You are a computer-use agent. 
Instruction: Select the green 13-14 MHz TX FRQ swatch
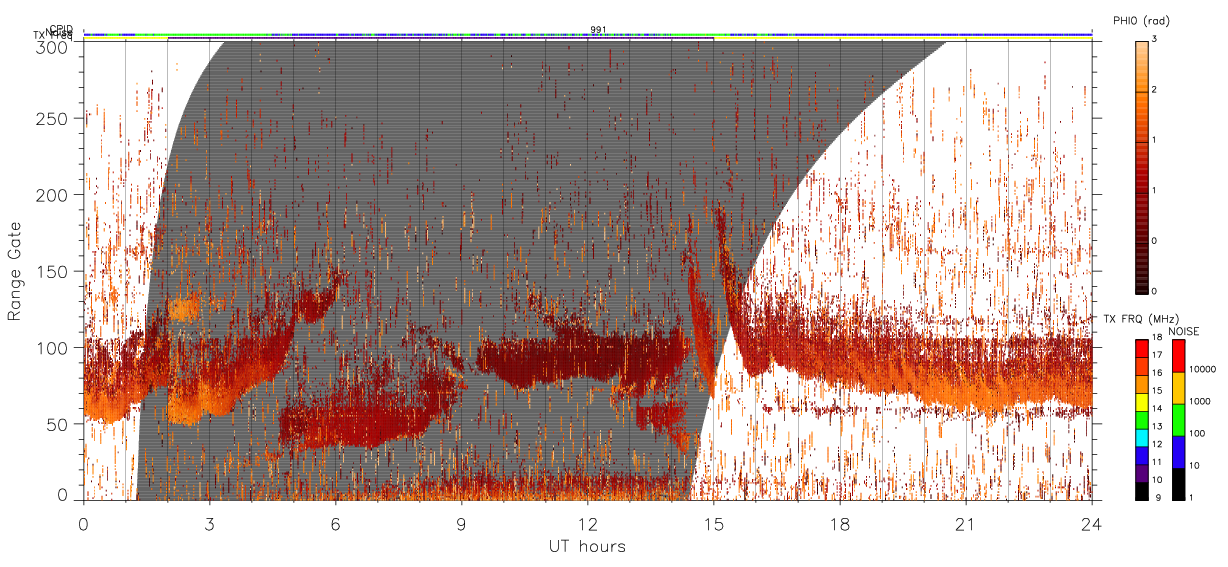point(1141,419)
